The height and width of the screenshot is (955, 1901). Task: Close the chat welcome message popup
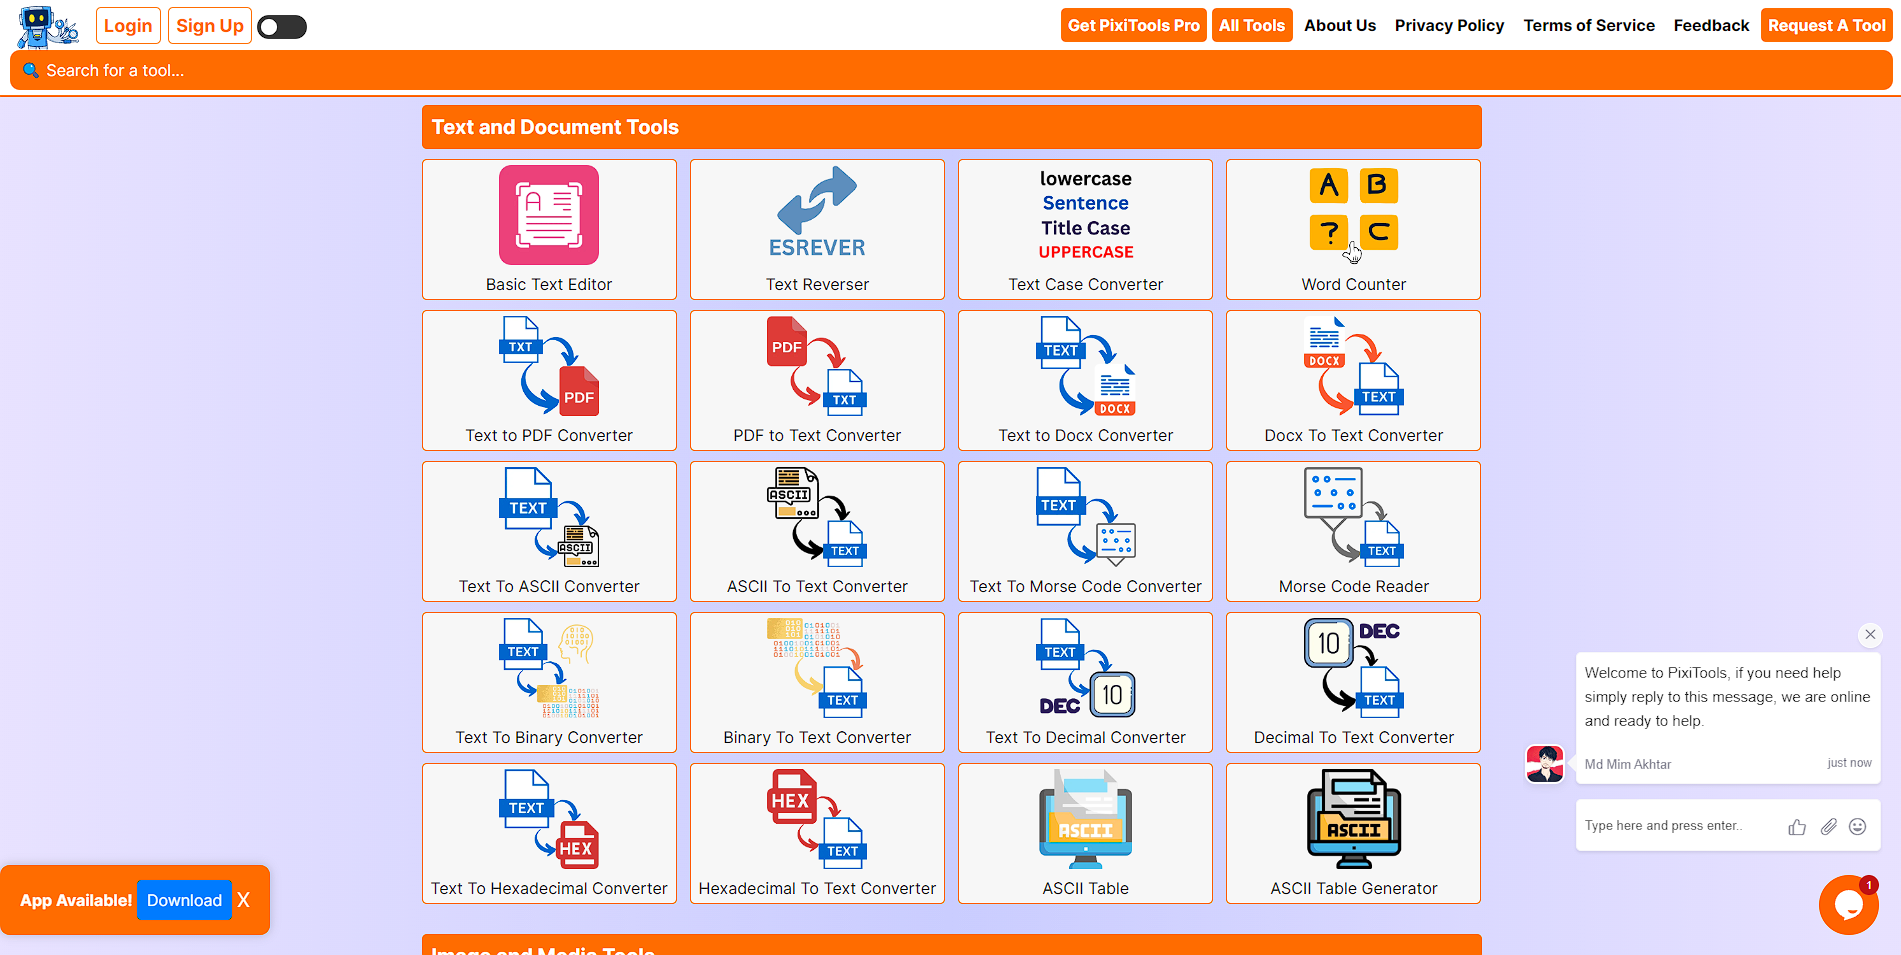[x=1870, y=634]
